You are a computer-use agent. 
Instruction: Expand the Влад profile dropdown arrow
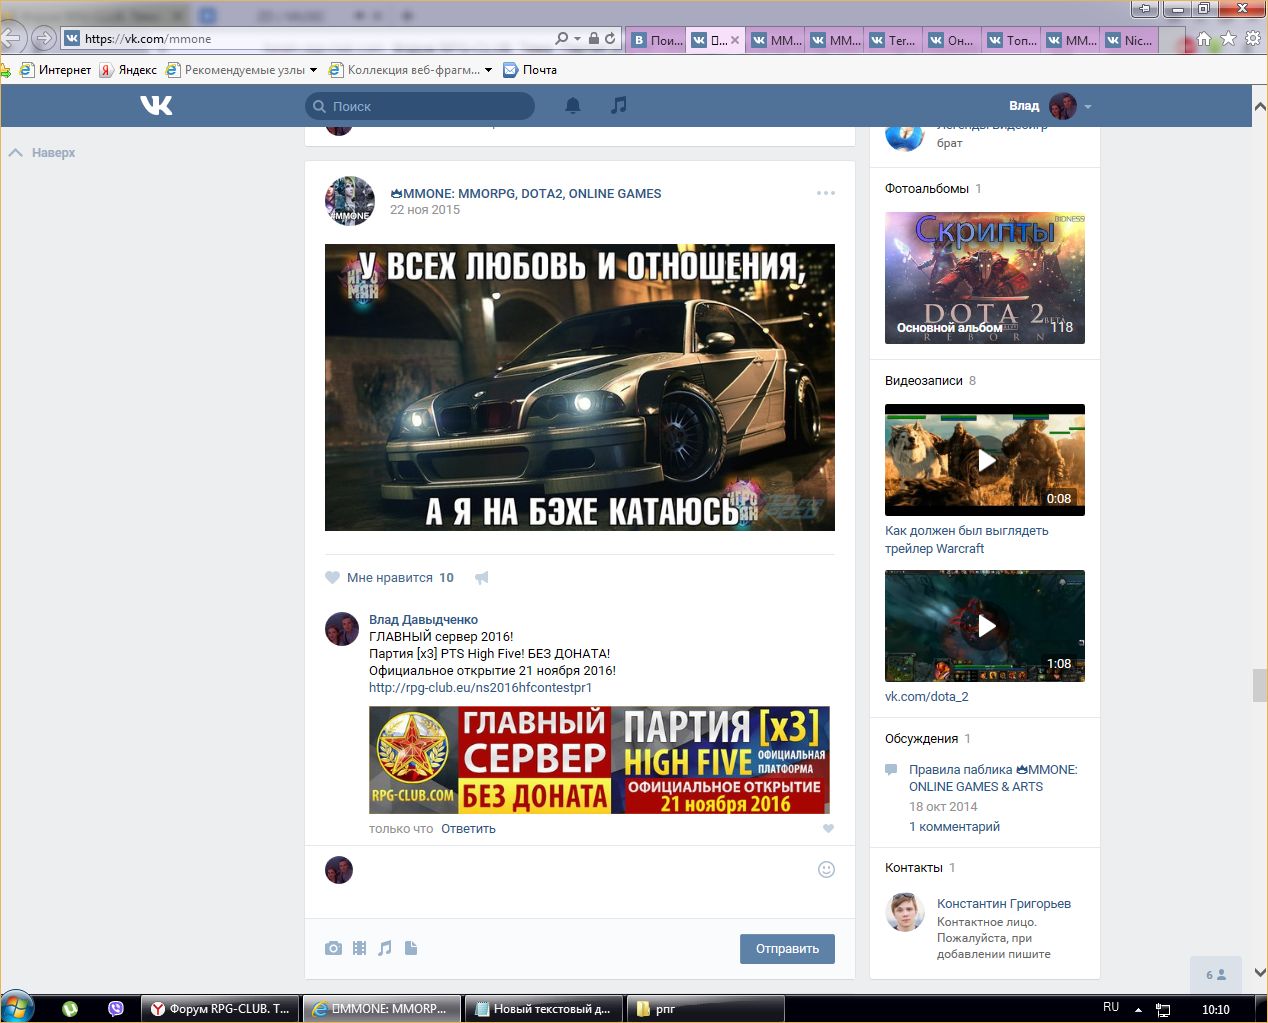coord(1088,106)
